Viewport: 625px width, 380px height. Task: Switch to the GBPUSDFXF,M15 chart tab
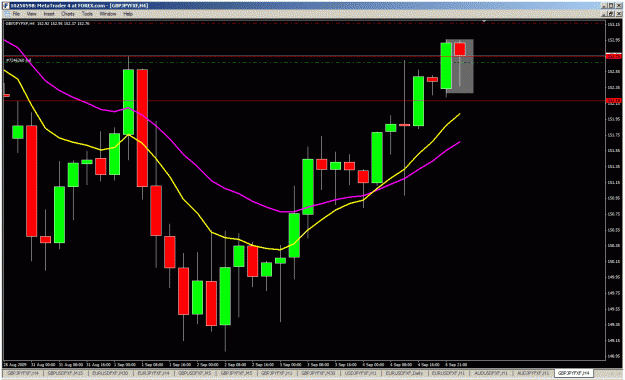pyautogui.click(x=65, y=373)
